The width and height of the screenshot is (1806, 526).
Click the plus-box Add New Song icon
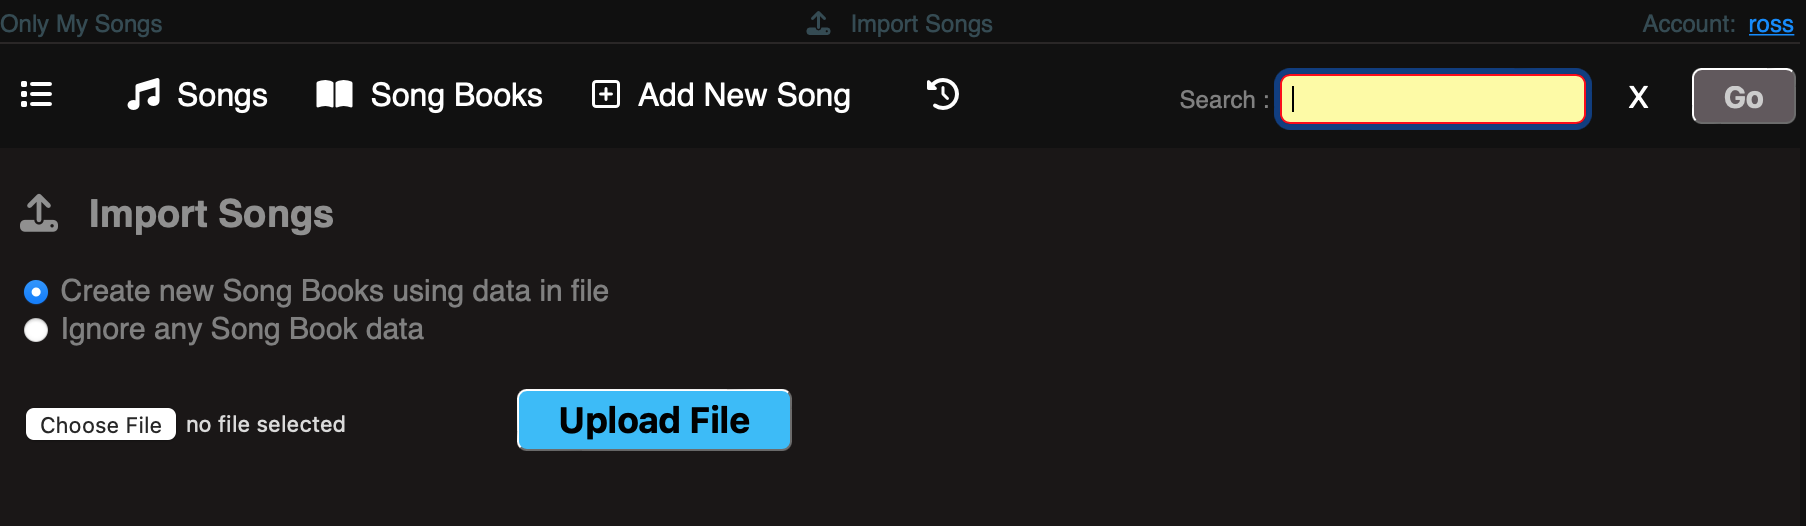(606, 95)
